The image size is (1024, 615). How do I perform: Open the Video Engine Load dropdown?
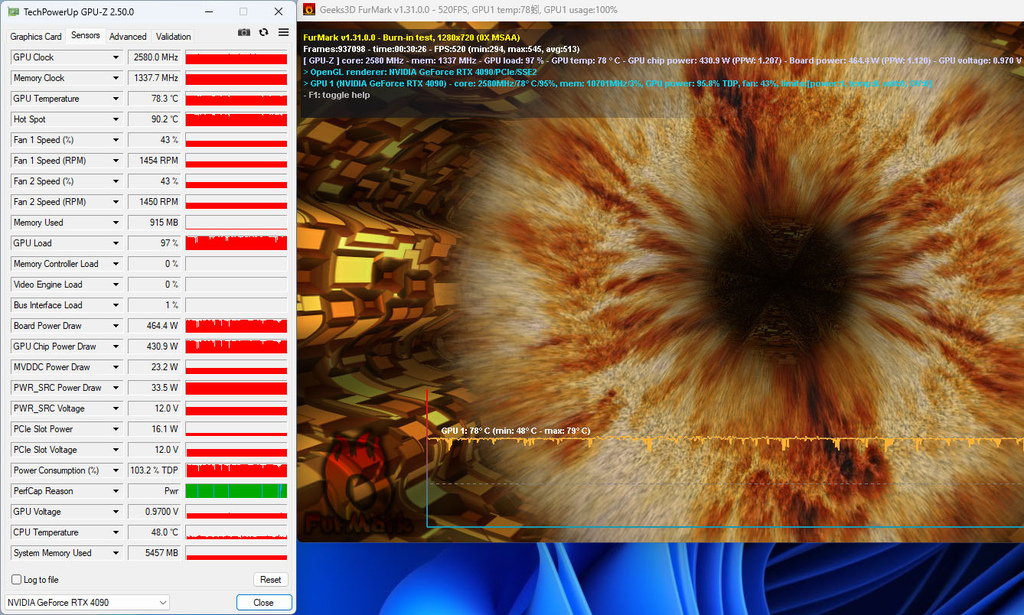click(116, 285)
